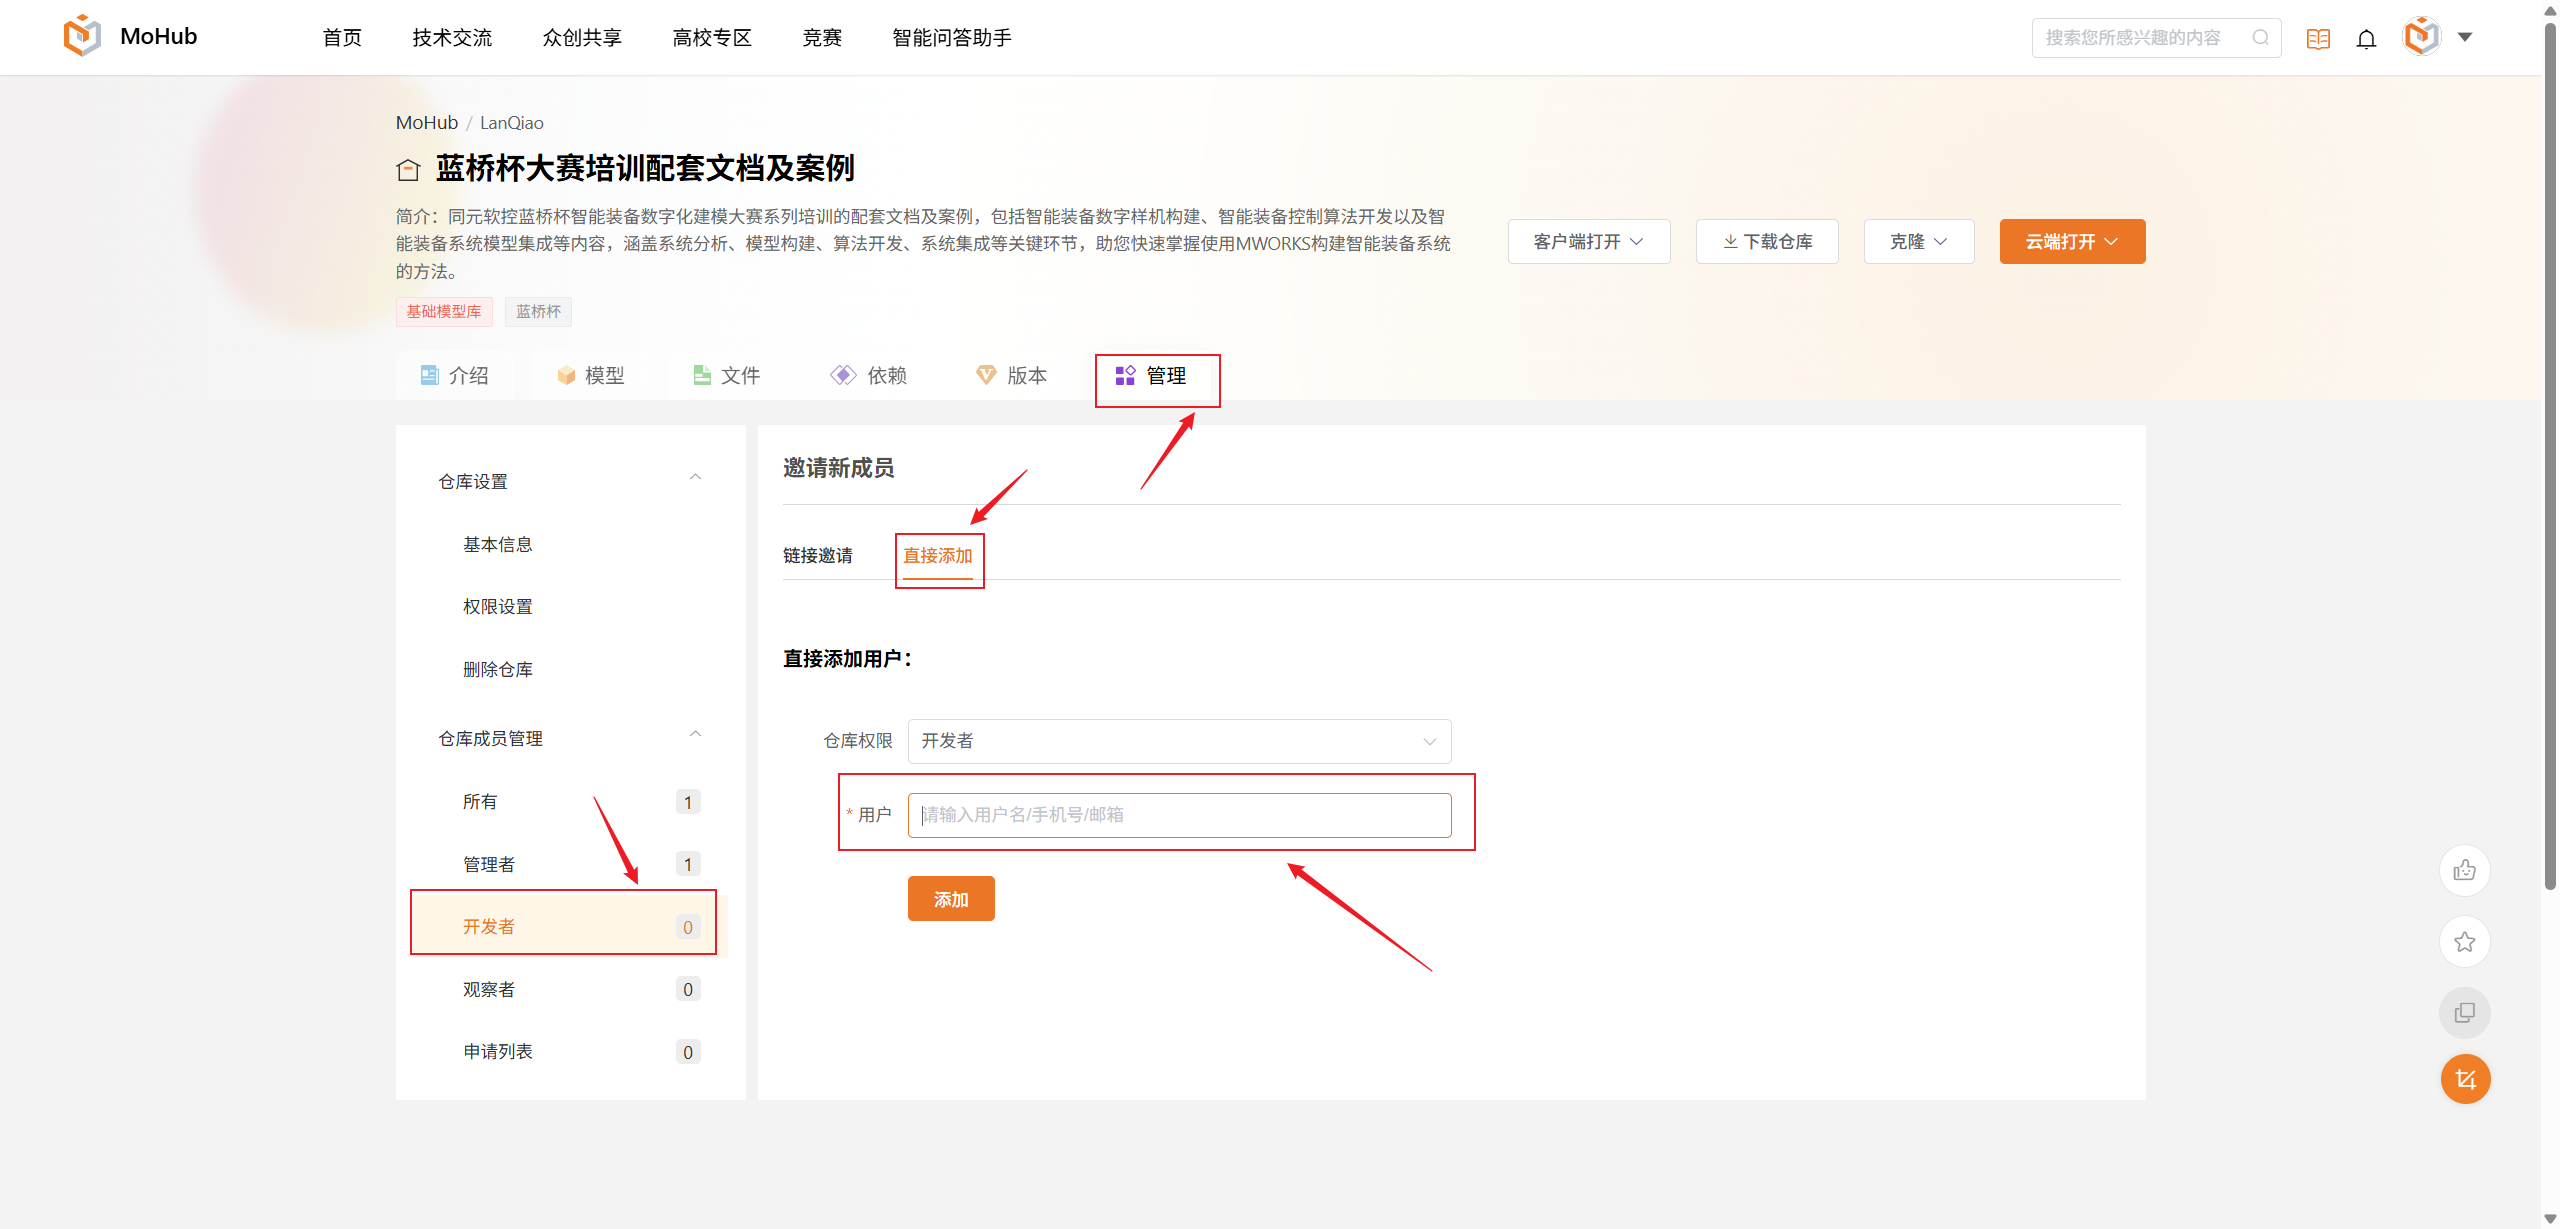Screen dimensions: 2560x1229
Task: Click the repository title 蓝桥杯大赛培训配套文档及案例
Action: tap(645, 168)
